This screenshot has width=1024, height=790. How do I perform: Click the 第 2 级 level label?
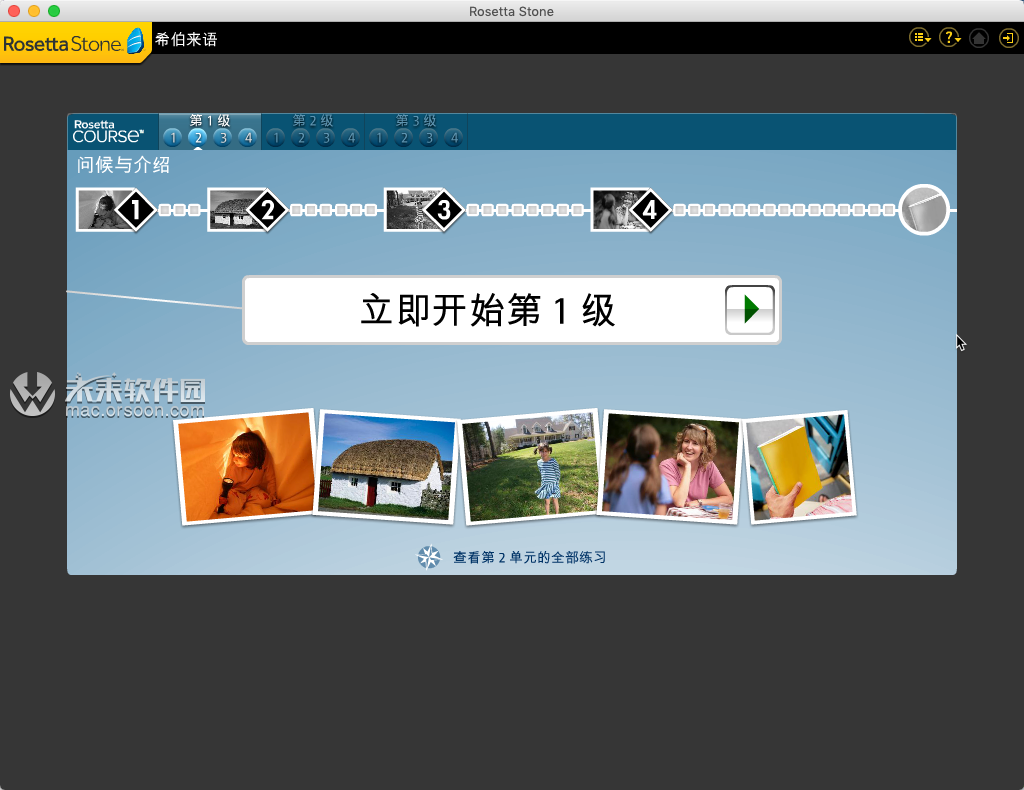313,120
